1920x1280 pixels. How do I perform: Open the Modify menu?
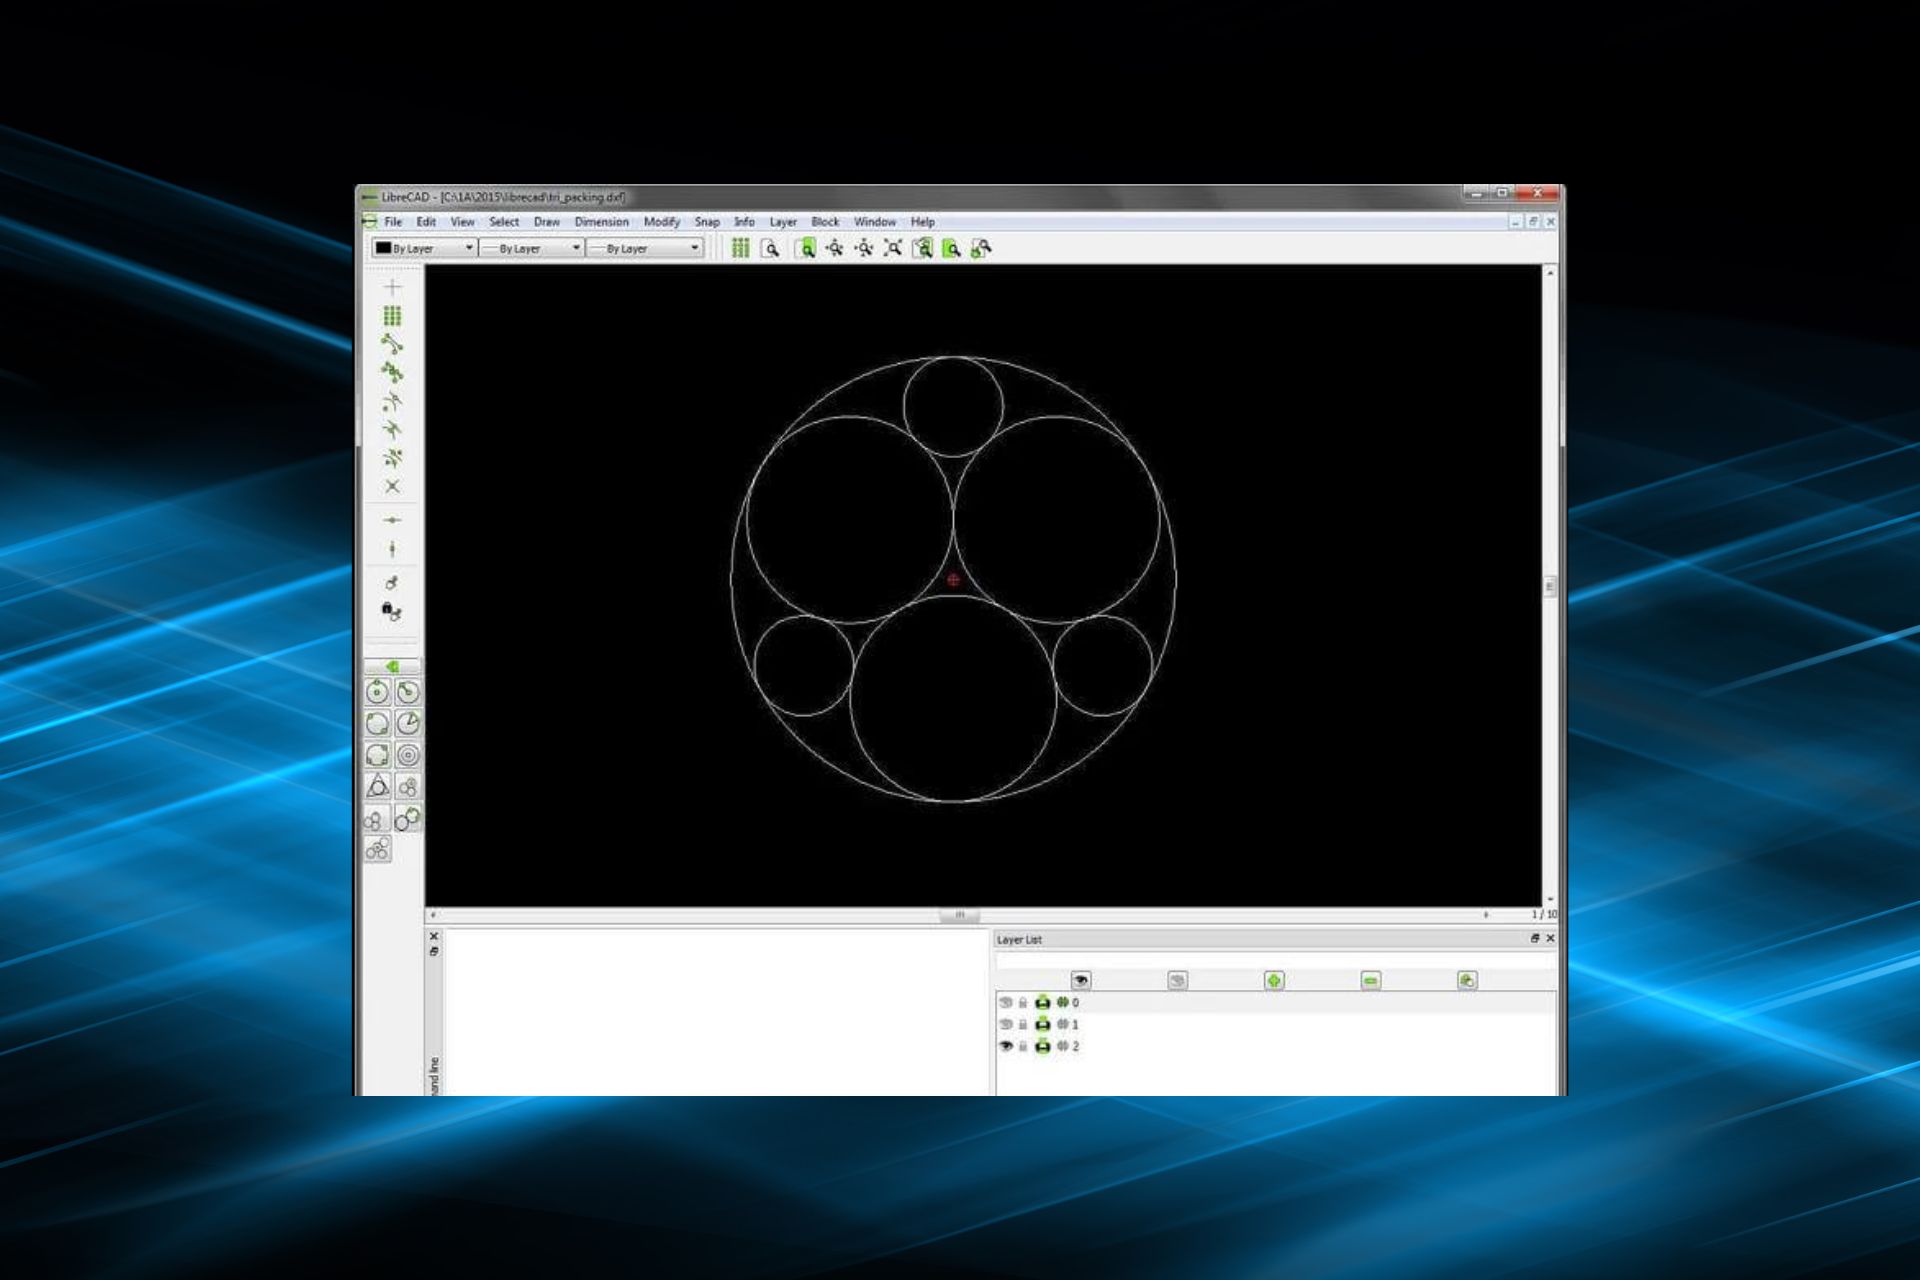click(661, 222)
